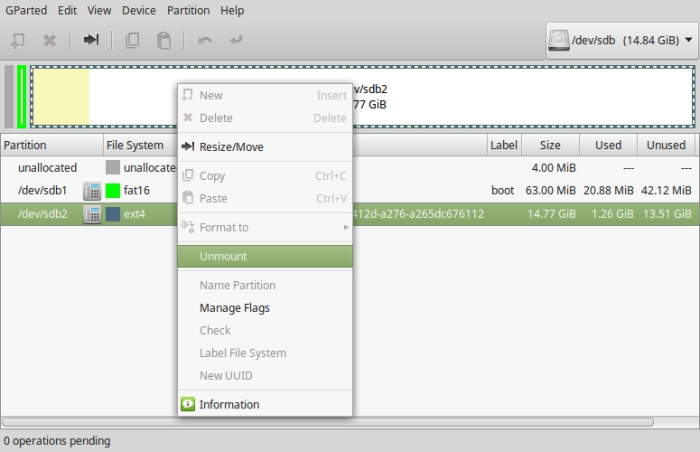This screenshot has width=700, height=452.
Task: Select the unallocated partition row
Action: [x=350, y=168]
